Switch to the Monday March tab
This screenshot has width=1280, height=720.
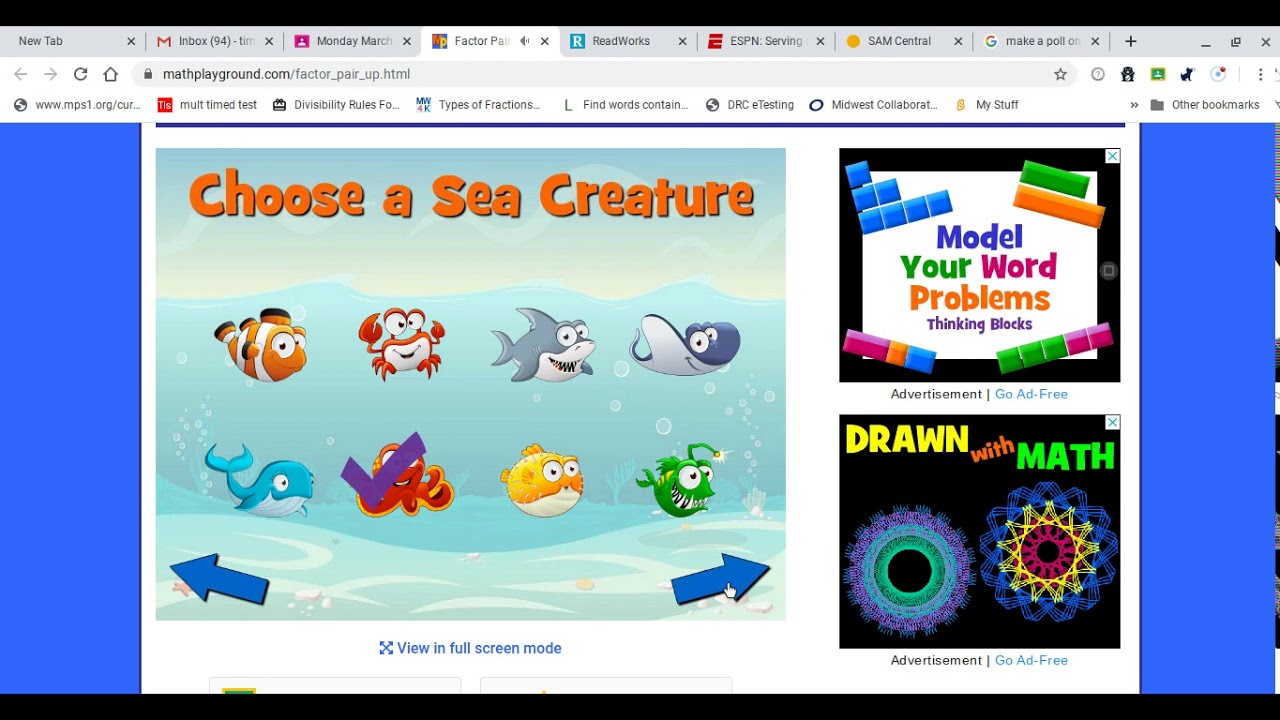[x=352, y=41]
